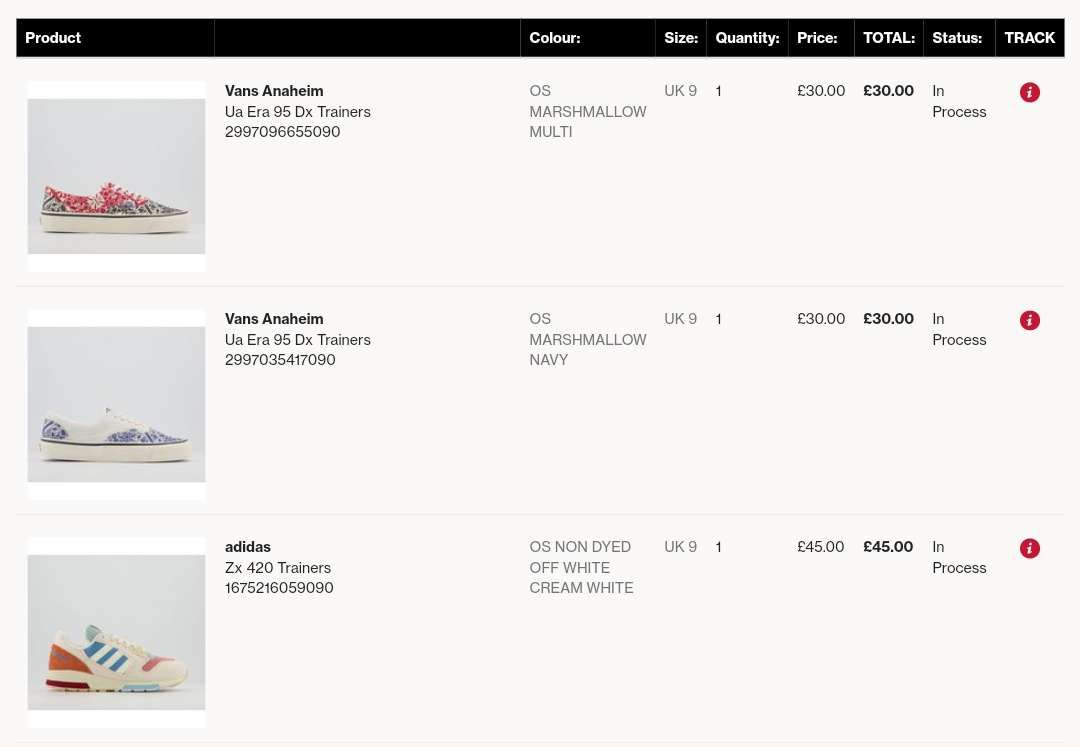Click product code 1675216059090

click(279, 588)
